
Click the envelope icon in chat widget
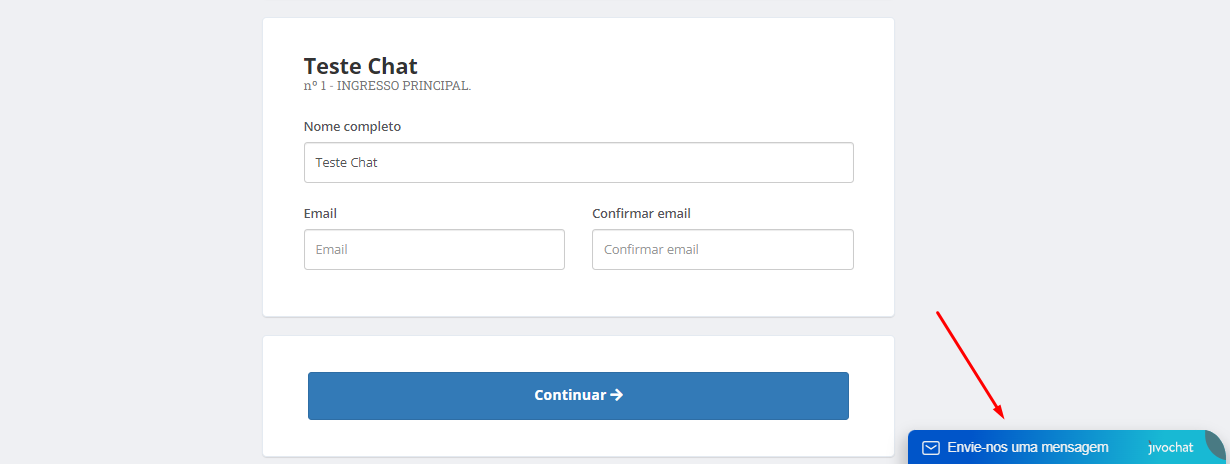tap(930, 448)
